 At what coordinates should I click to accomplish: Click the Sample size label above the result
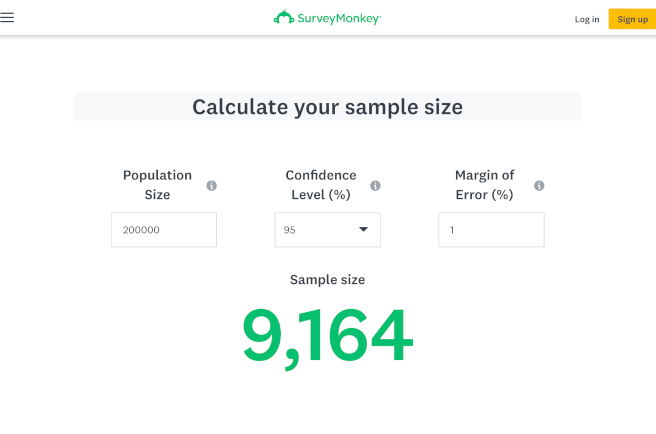327,280
